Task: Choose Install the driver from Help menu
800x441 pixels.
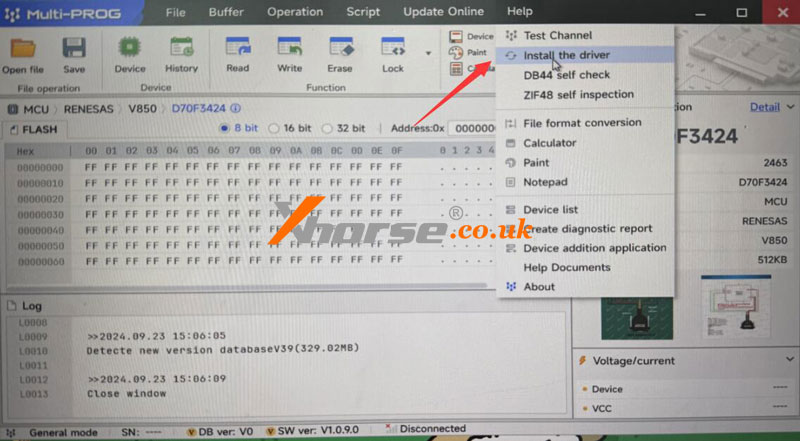Action: click(566, 55)
